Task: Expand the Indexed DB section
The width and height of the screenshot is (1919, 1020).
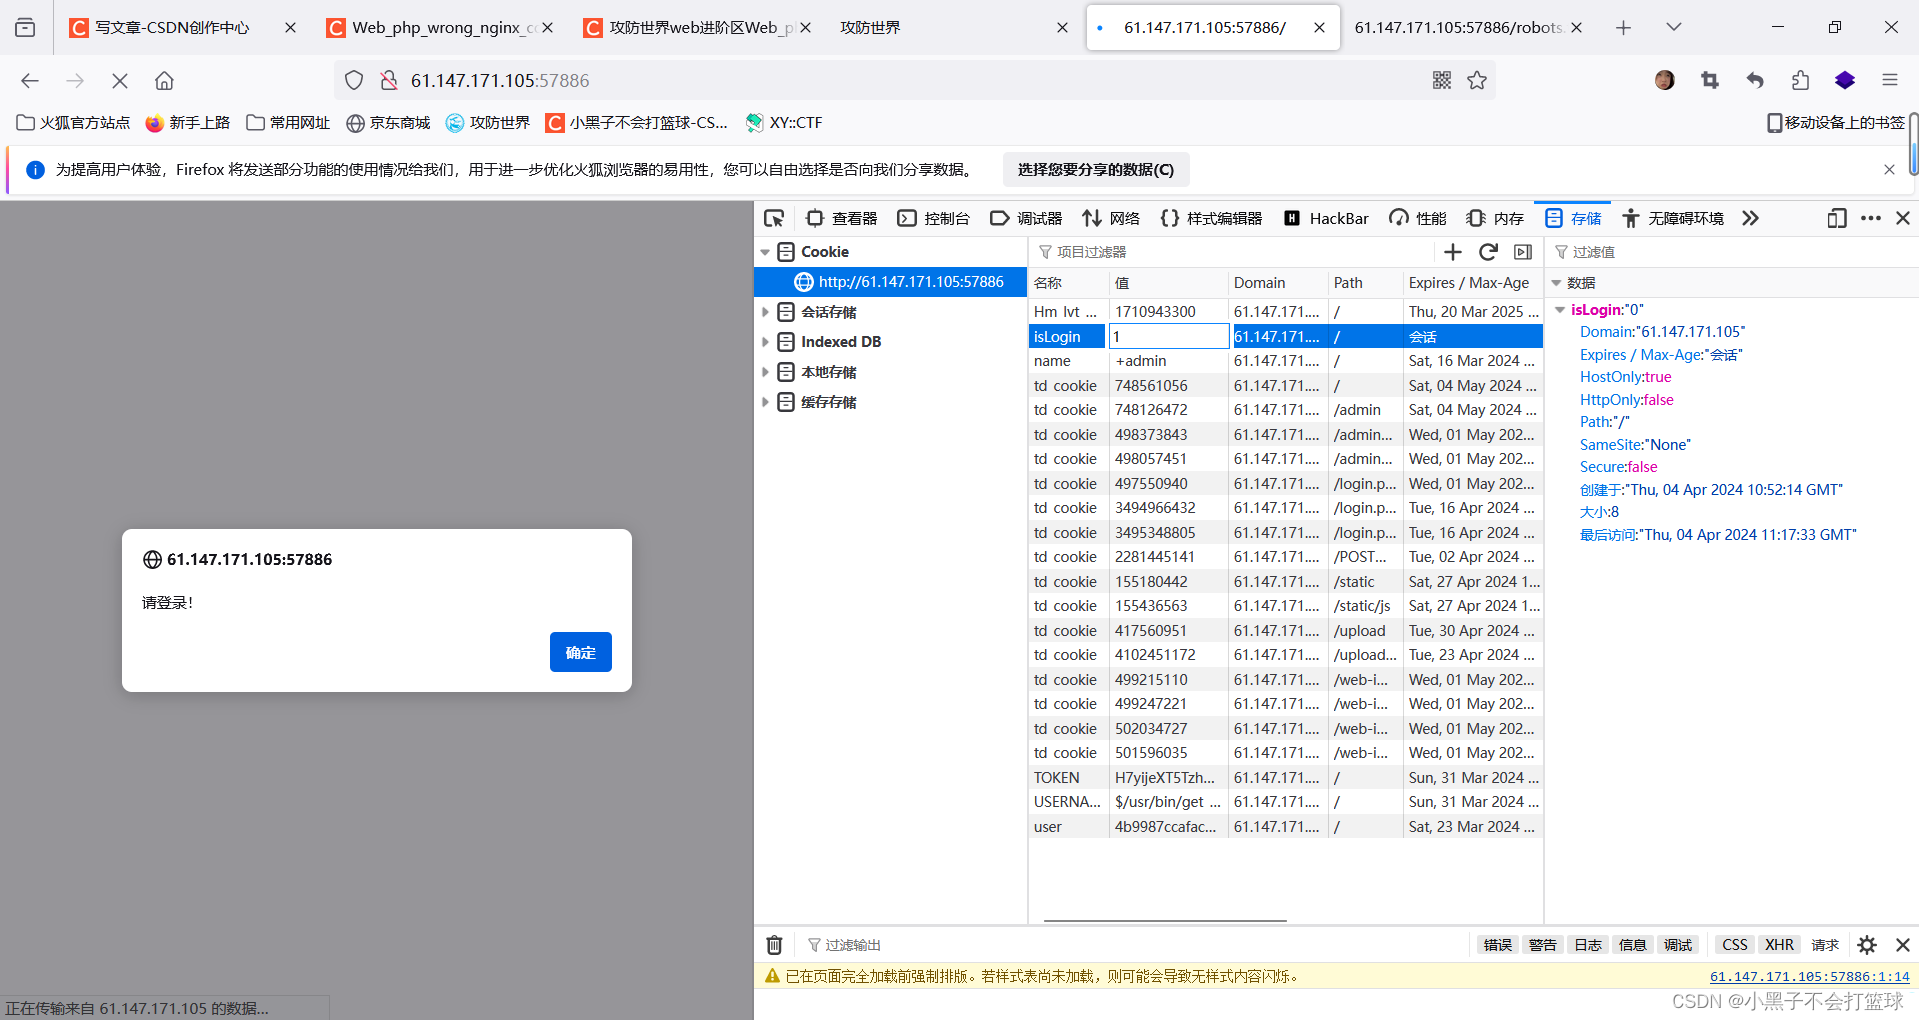Action: pyautogui.click(x=766, y=341)
